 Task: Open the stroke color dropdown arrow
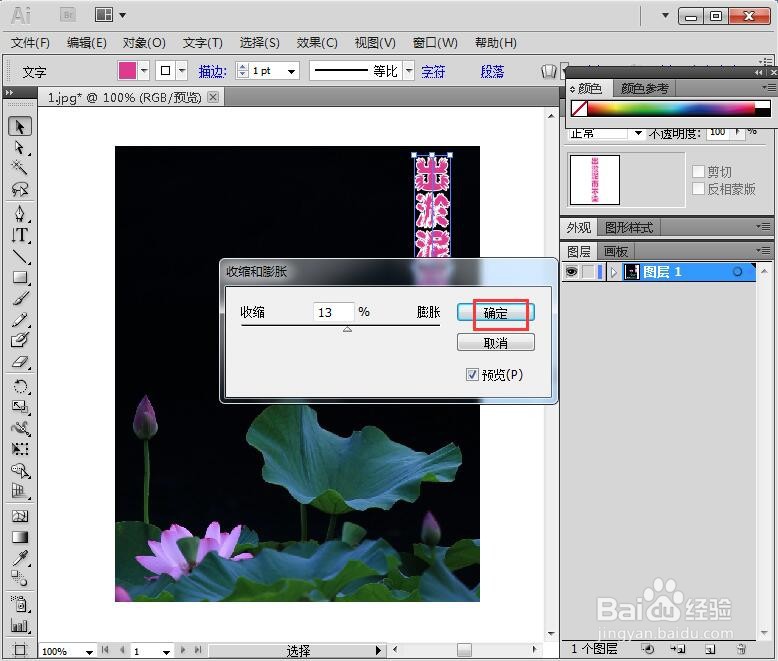coord(182,70)
